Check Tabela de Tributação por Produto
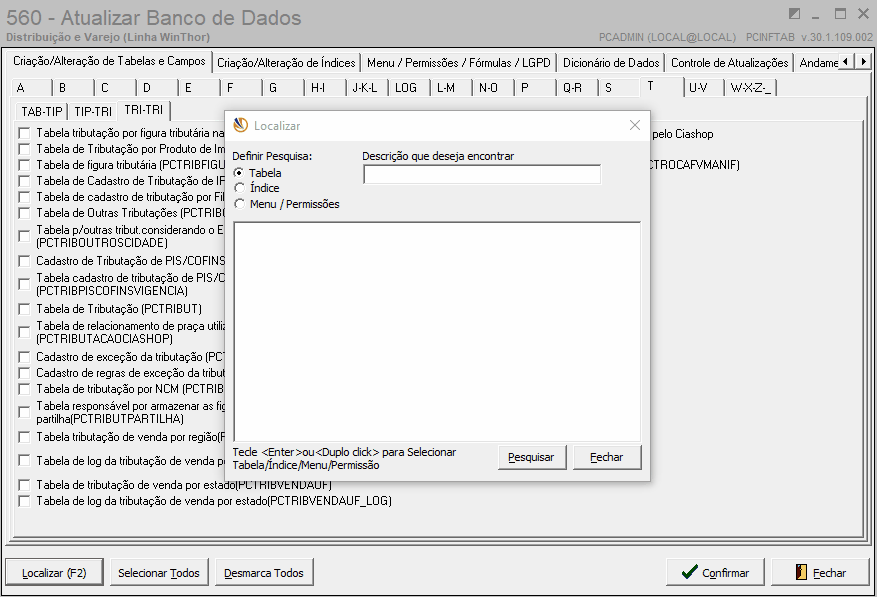Image resolution: width=877 pixels, height=597 pixels. [24, 149]
